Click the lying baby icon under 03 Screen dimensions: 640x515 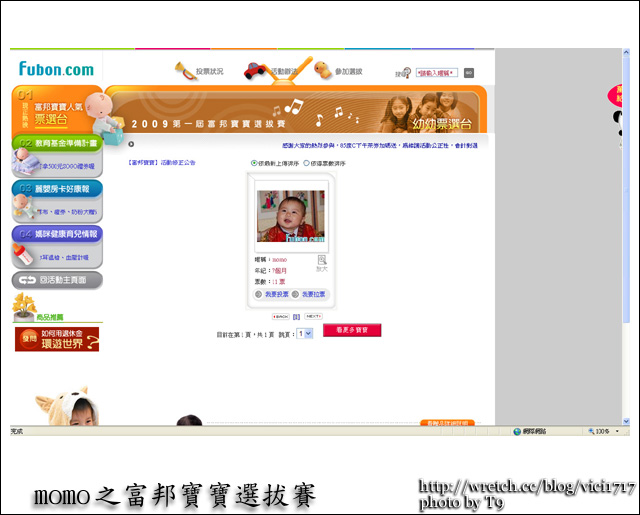click(x=24, y=206)
